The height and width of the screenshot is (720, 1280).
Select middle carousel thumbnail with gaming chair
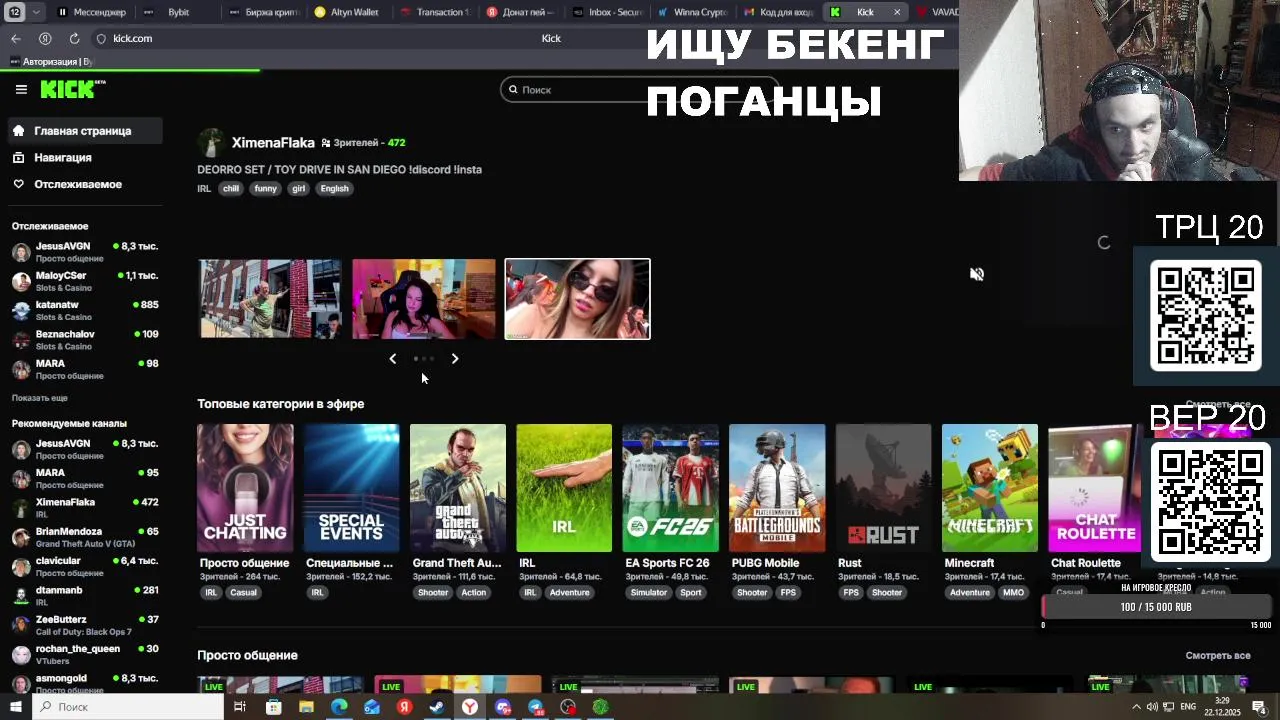[424, 299]
